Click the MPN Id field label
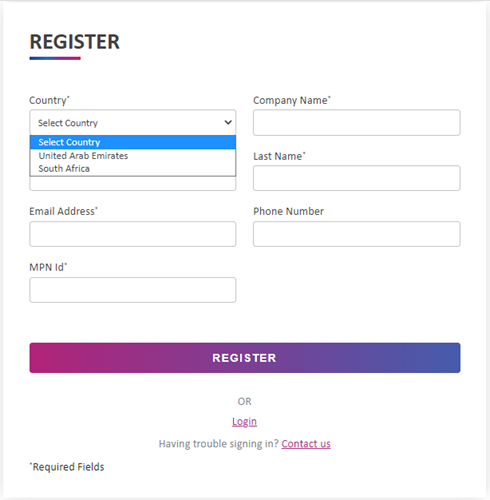 48,267
